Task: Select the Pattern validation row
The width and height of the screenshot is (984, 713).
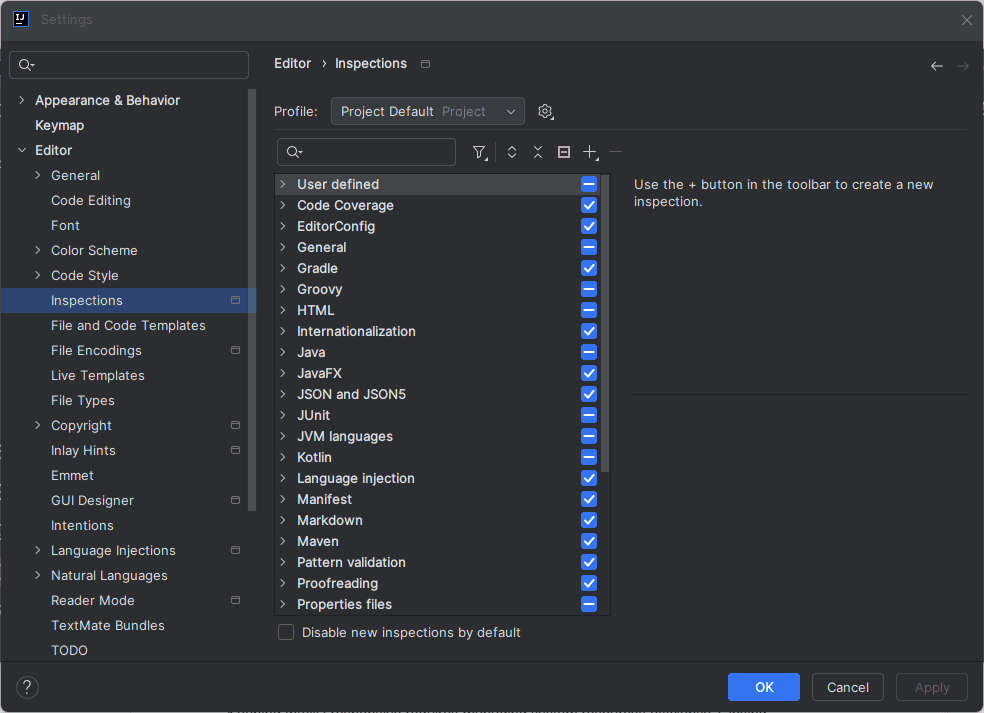Action: coord(438,562)
